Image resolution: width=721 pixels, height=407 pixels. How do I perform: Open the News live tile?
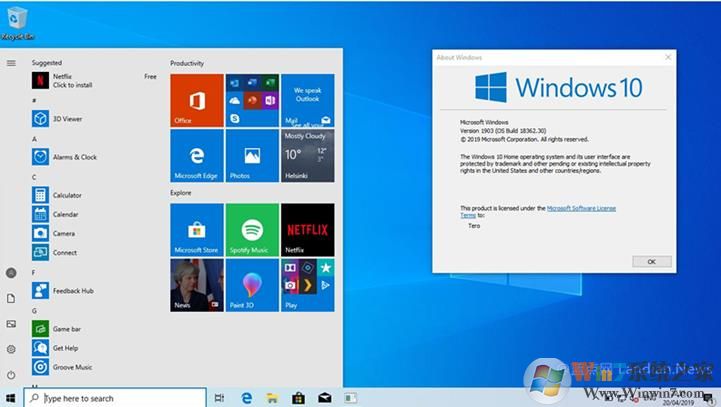pyautogui.click(x=196, y=284)
